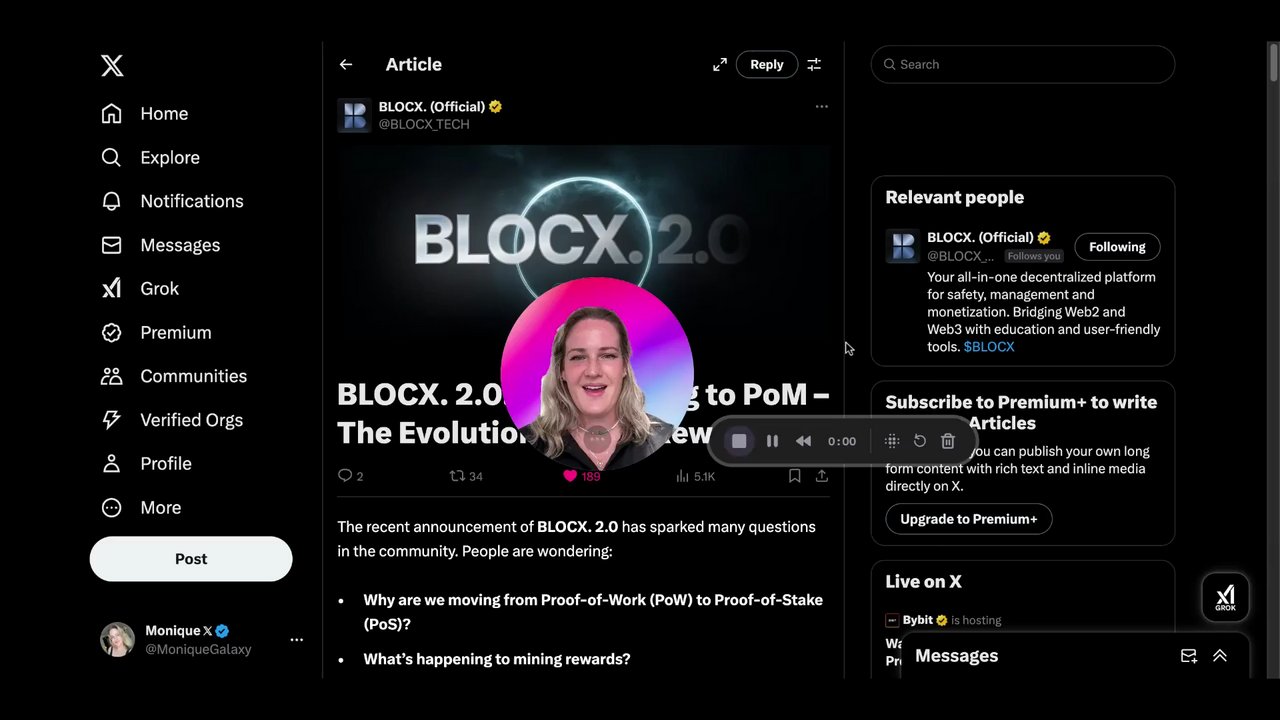This screenshot has width=1280, height=720.
Task: Click the magnifier icon in the Search box
Action: pyautogui.click(x=889, y=64)
